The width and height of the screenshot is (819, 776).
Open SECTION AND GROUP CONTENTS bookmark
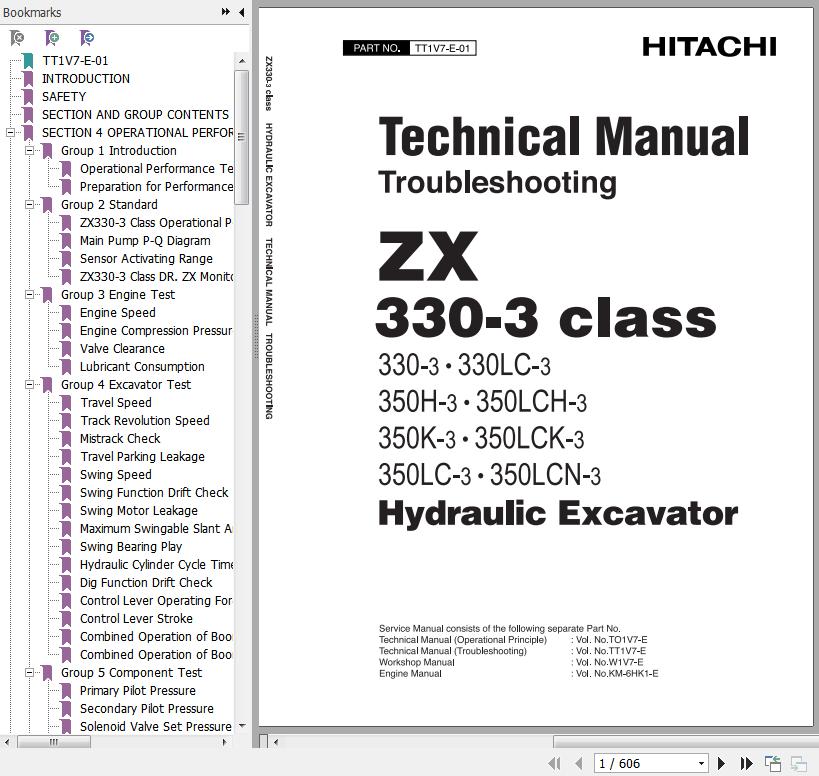click(x=135, y=114)
